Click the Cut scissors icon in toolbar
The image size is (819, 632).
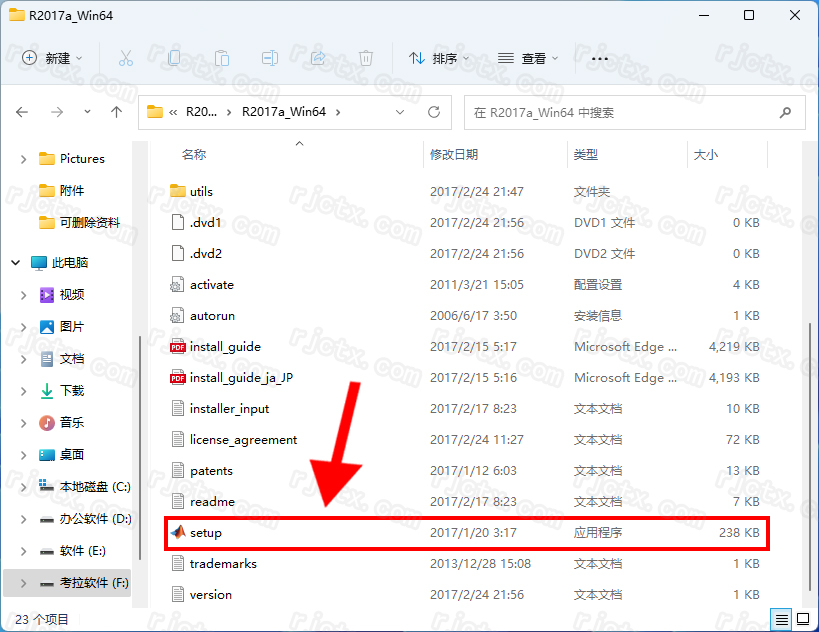click(126, 59)
